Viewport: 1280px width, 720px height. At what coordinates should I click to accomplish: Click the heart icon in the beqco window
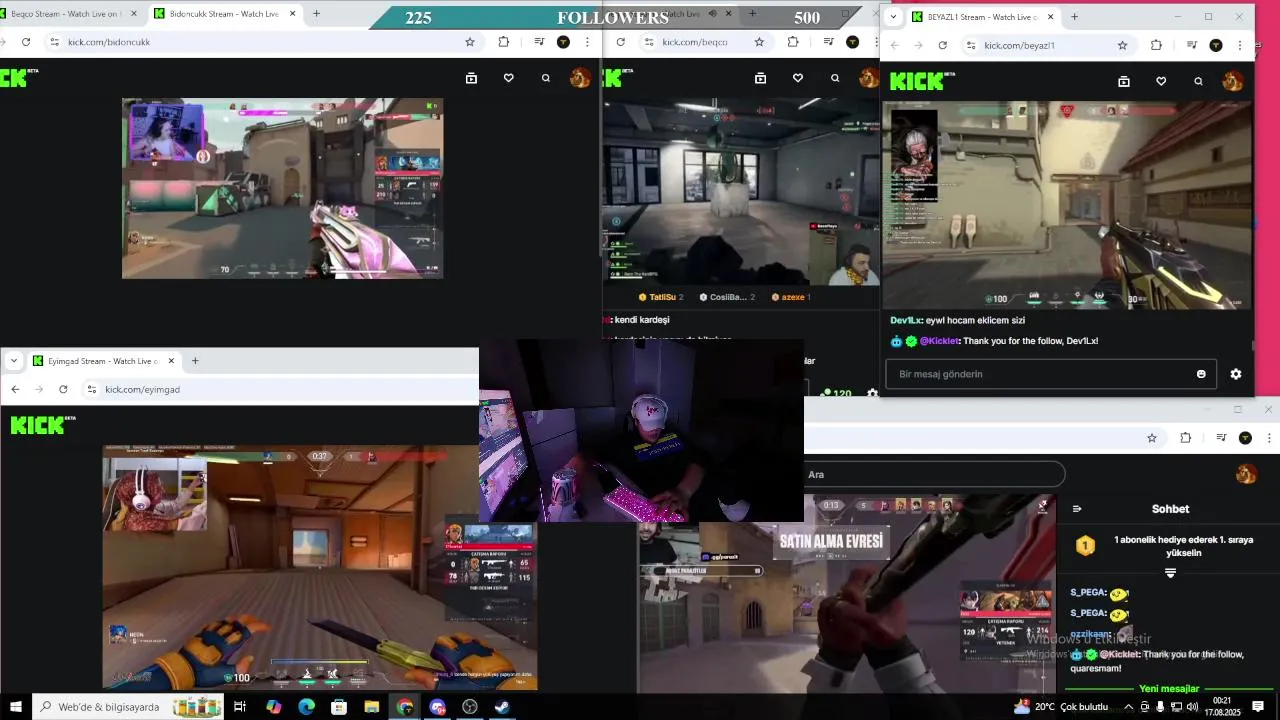[x=798, y=78]
